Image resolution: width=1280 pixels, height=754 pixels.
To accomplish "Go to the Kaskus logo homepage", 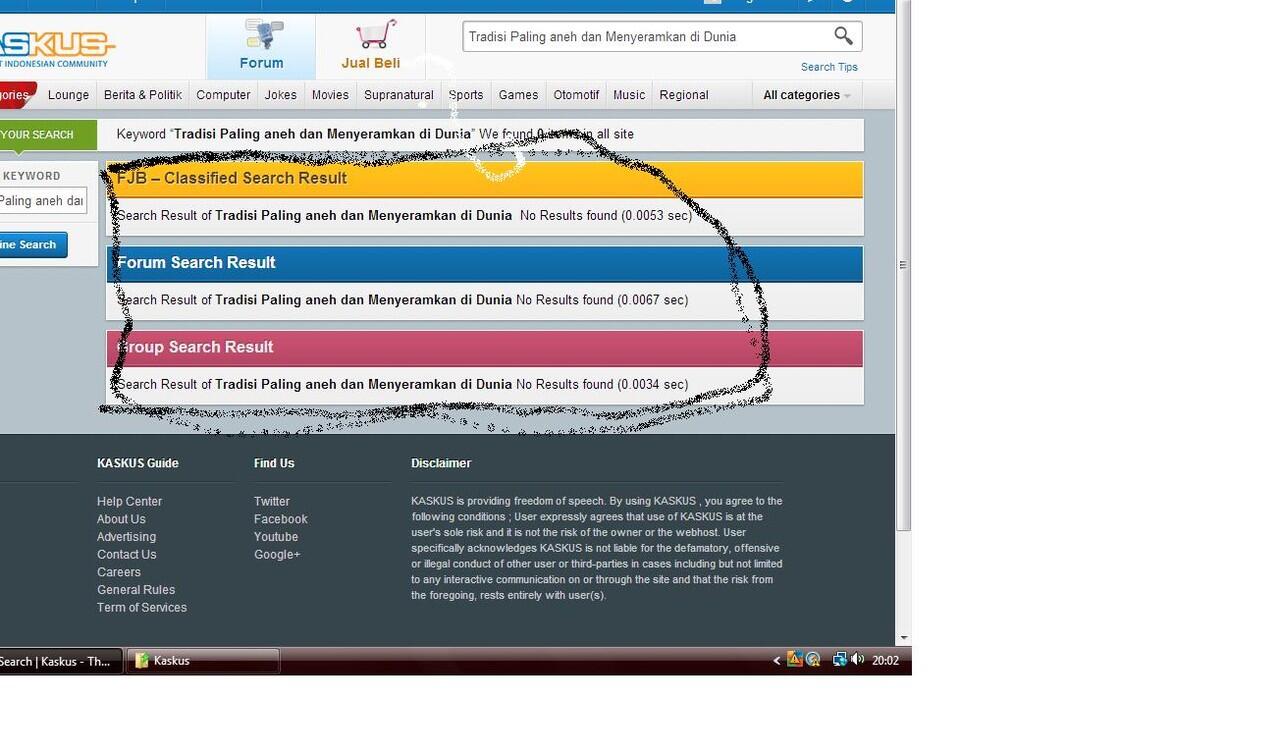I will point(56,47).
